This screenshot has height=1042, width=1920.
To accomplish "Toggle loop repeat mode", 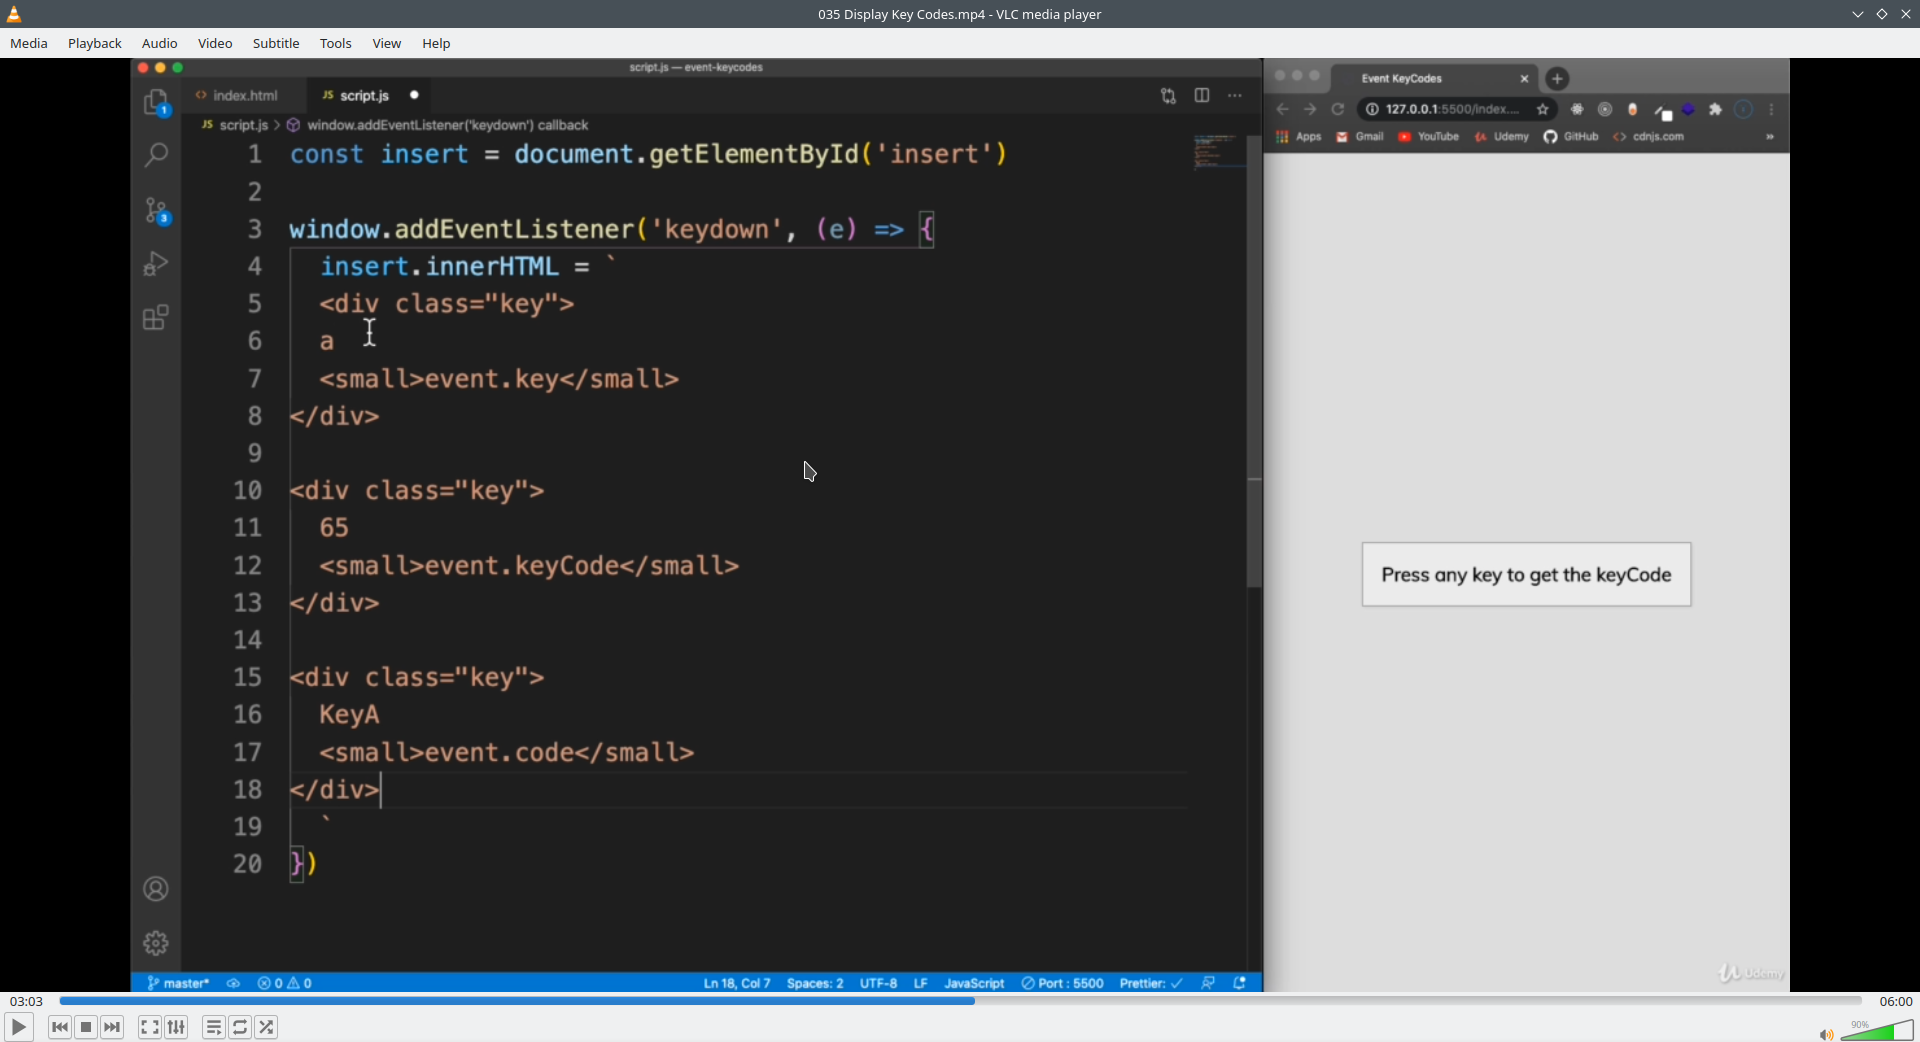I will click(240, 1027).
